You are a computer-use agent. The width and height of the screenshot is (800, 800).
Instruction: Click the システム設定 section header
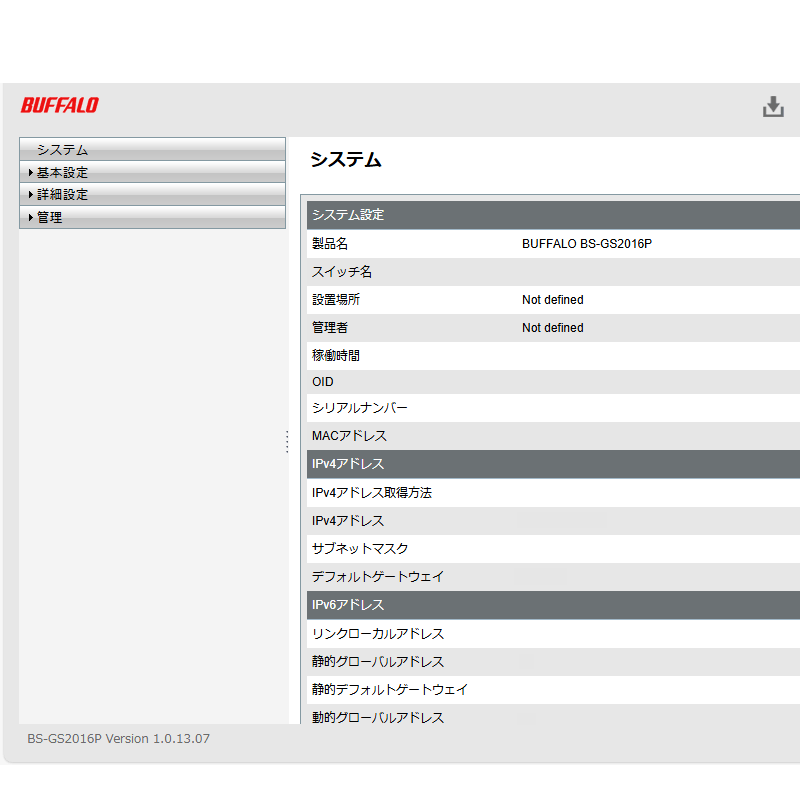pos(348,215)
